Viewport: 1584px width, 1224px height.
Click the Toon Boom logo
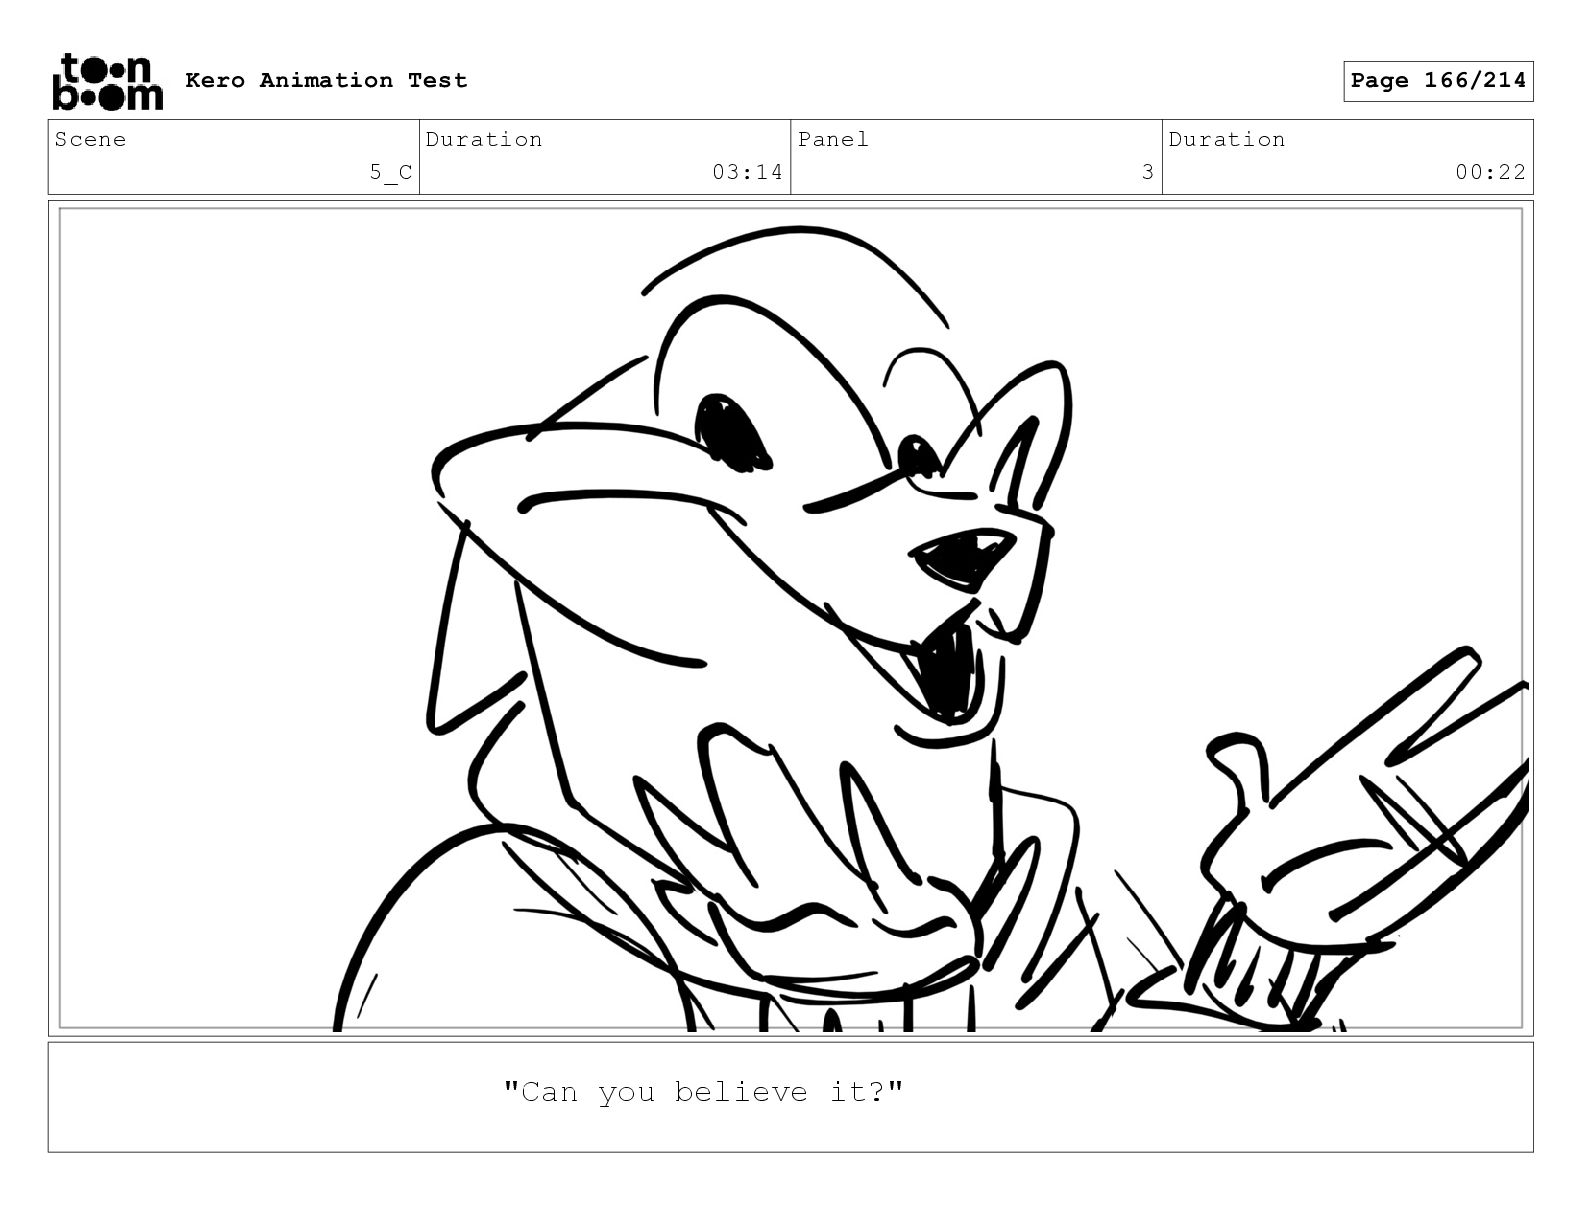point(107,81)
